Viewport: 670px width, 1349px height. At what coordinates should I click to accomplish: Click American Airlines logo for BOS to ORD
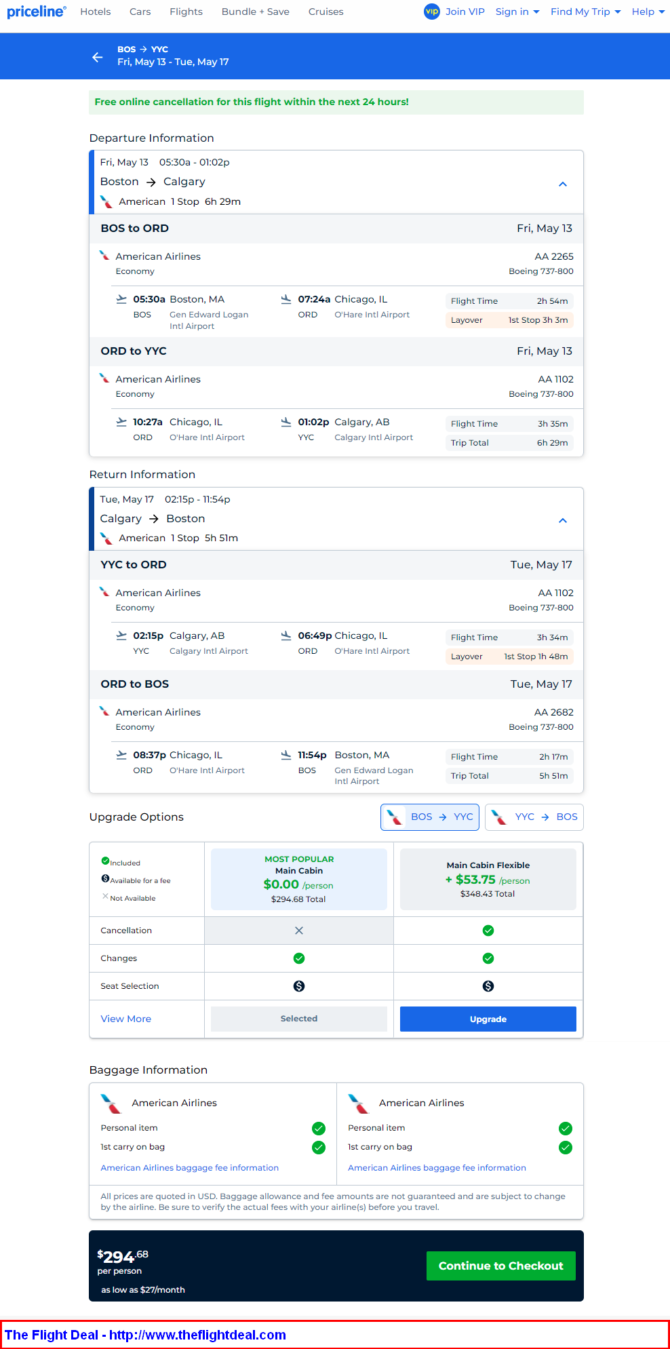click(x=104, y=256)
